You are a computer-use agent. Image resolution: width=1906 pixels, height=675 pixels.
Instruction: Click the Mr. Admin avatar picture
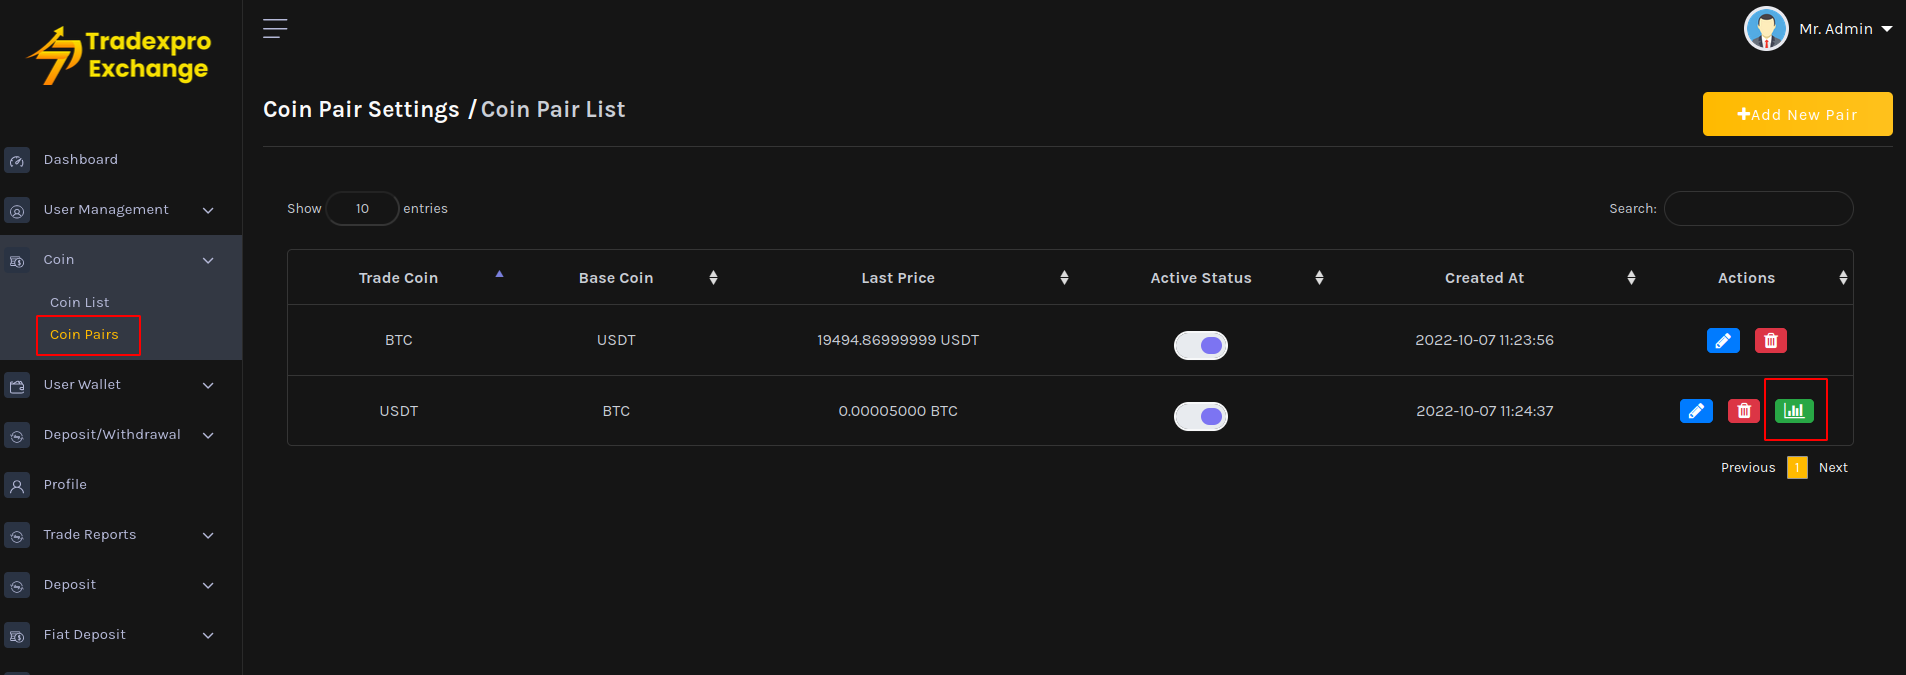point(1766,29)
